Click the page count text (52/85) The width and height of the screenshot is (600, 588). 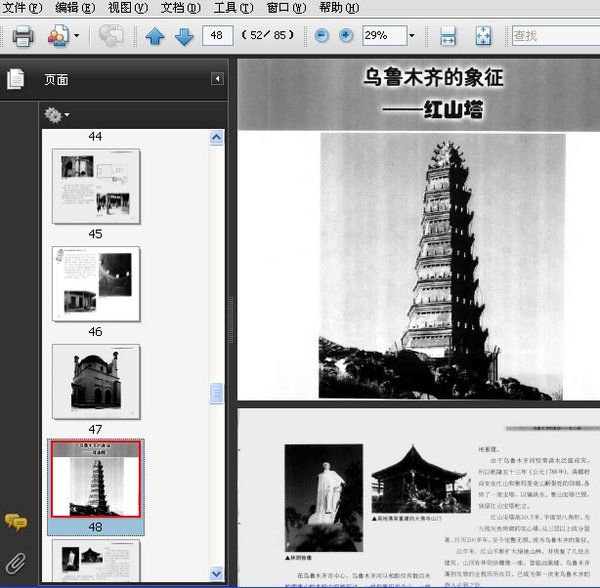coord(267,35)
